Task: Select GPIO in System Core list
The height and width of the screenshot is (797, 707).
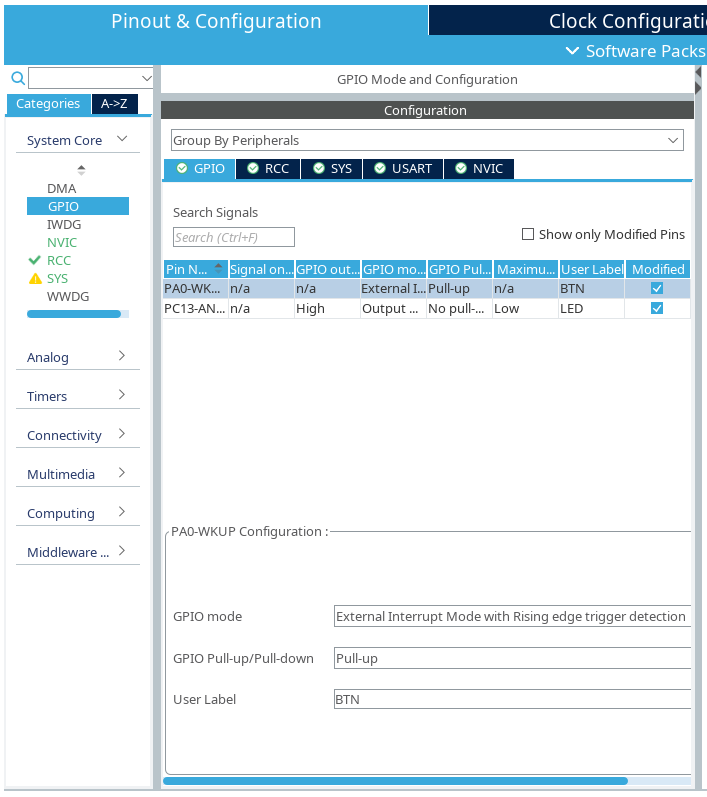Action: [78, 206]
